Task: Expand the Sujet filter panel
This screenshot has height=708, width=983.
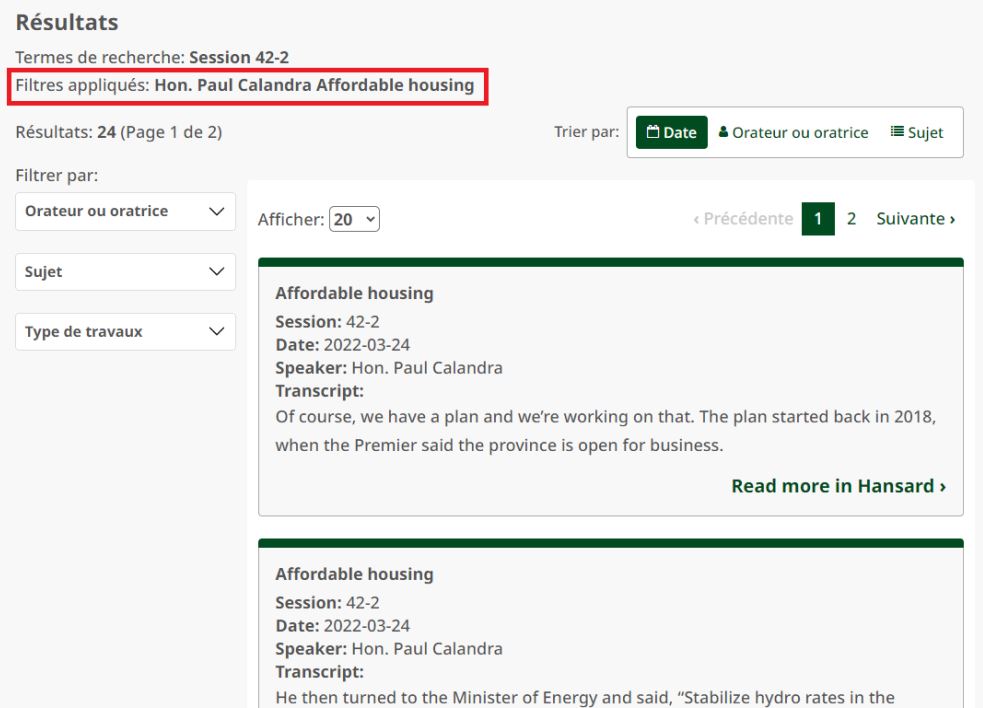Action: pyautogui.click(x=125, y=272)
